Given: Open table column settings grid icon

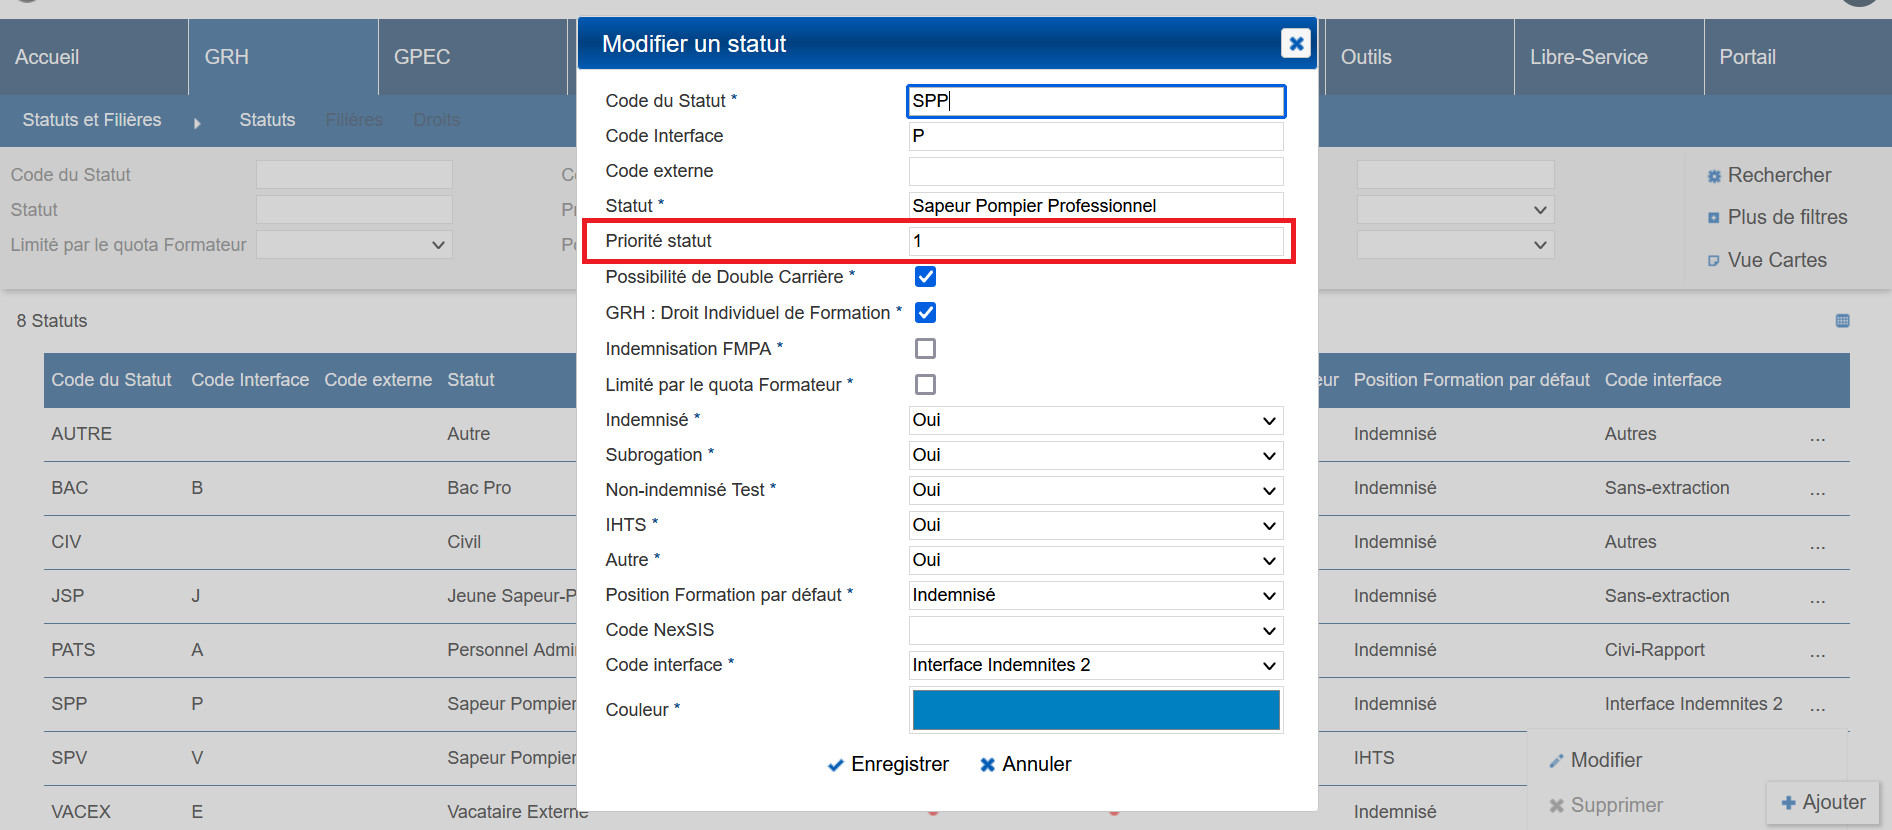Looking at the screenshot, I should (1842, 321).
